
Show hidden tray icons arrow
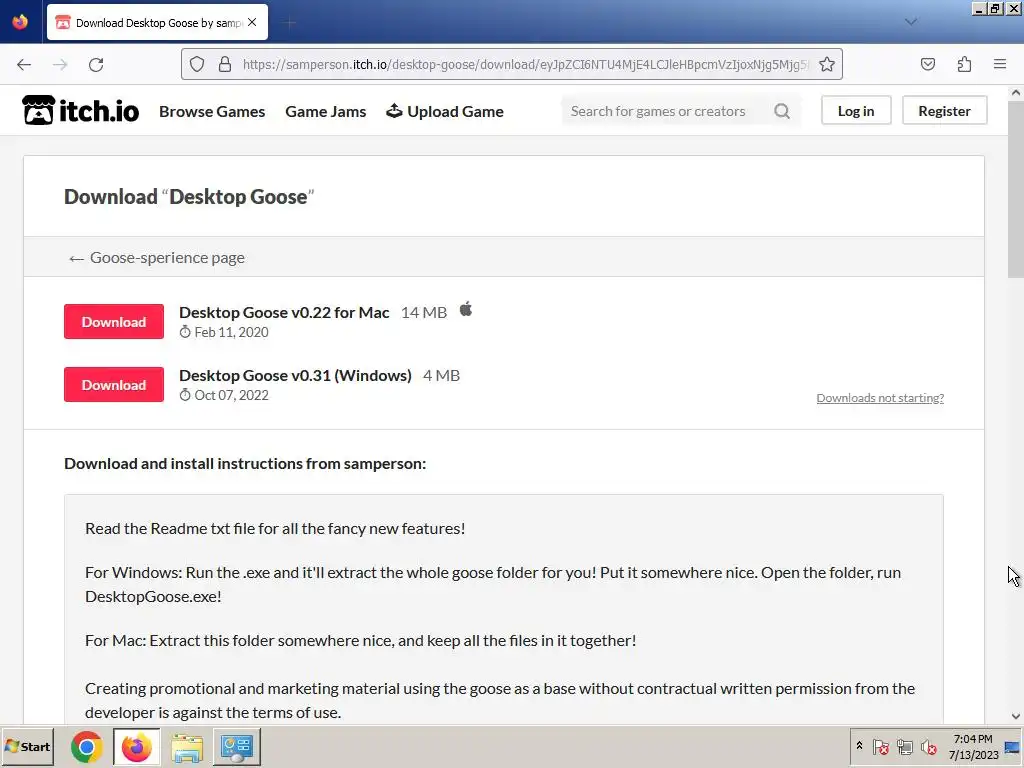click(x=859, y=746)
